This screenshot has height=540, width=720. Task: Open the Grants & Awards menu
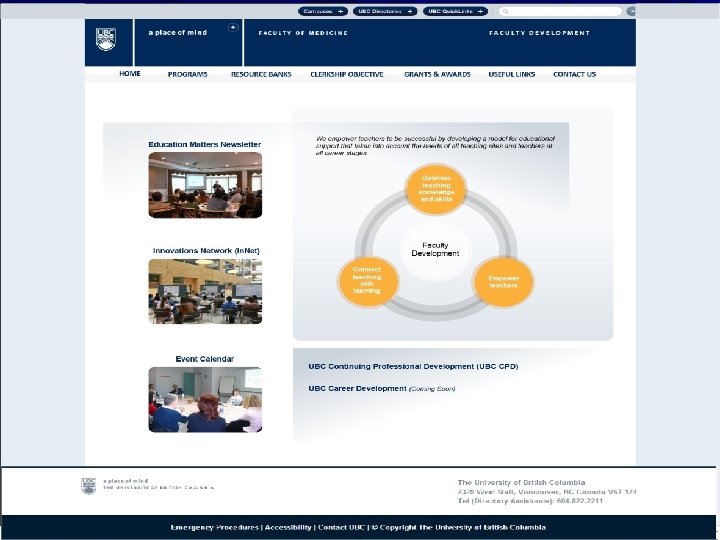click(437, 74)
